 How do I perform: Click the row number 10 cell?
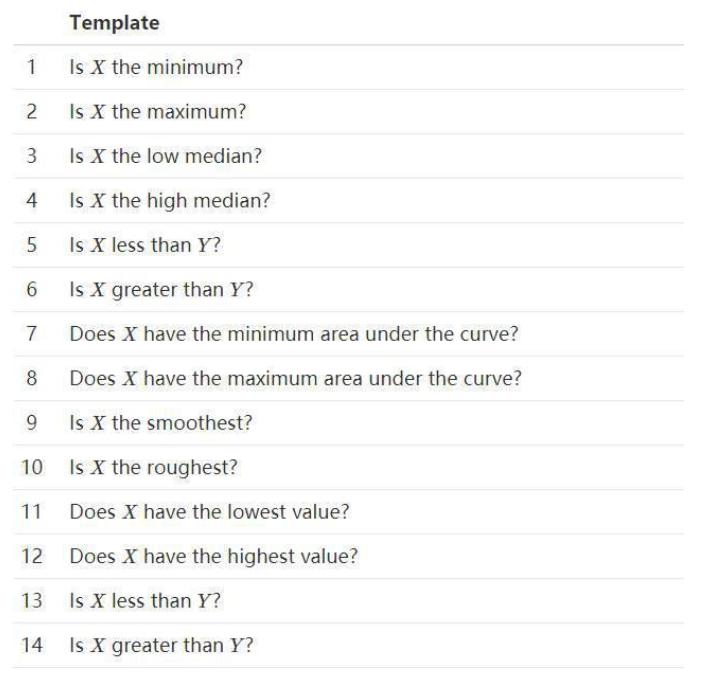32,467
